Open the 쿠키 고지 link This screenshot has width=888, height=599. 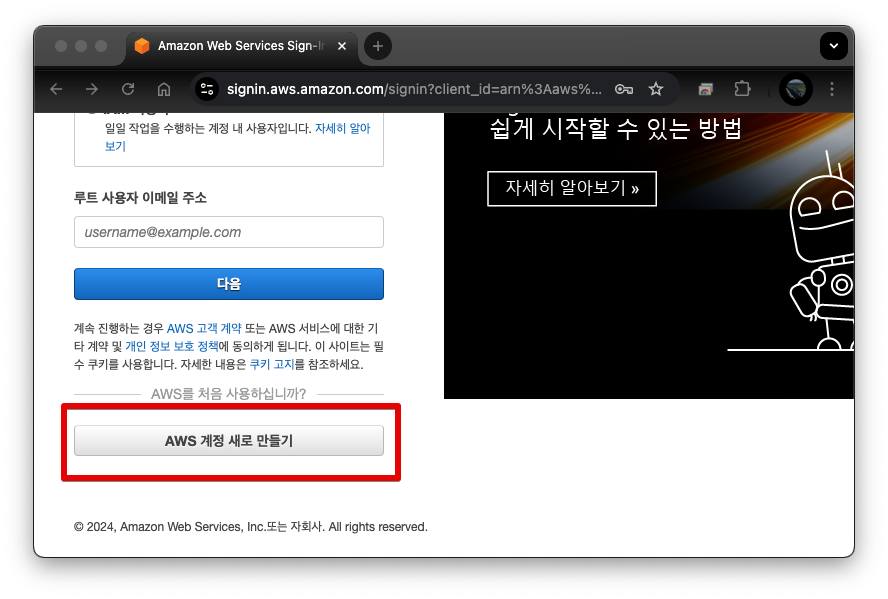point(272,364)
